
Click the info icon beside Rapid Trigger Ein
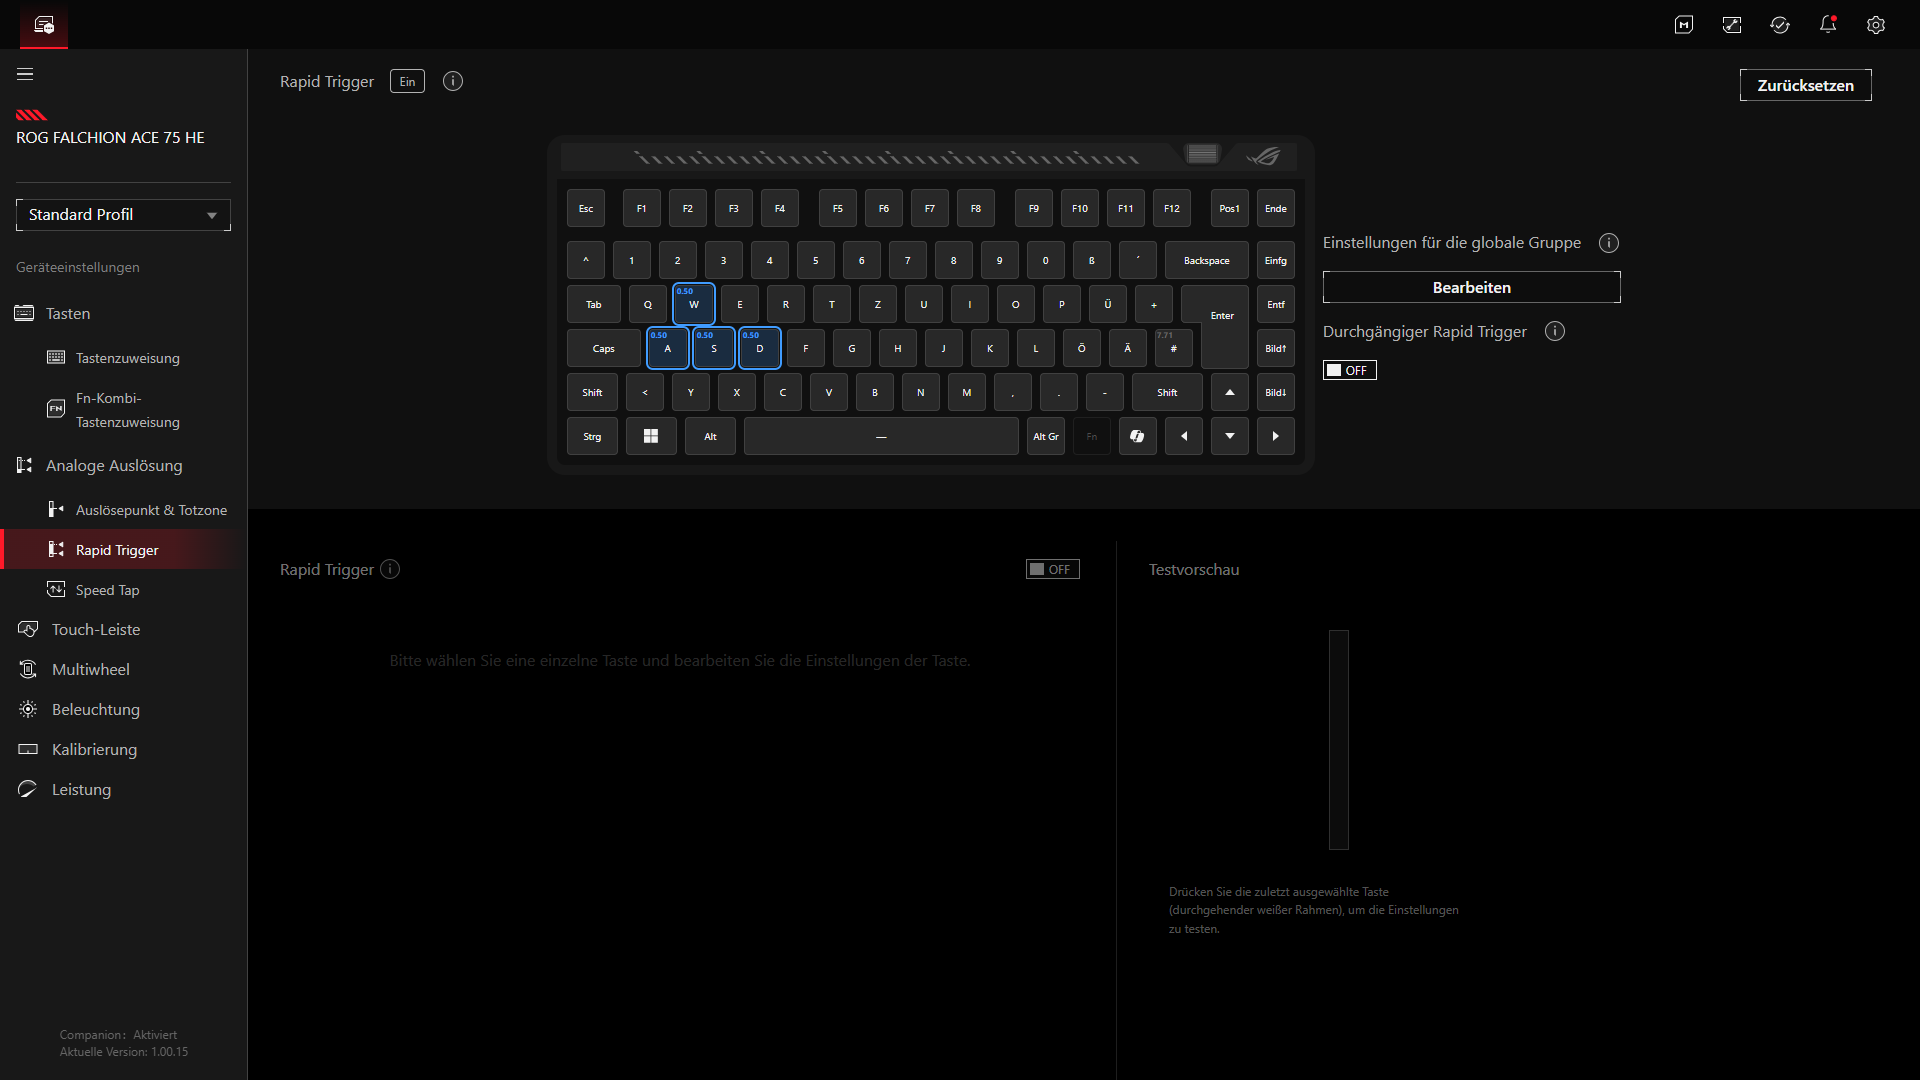coord(453,82)
